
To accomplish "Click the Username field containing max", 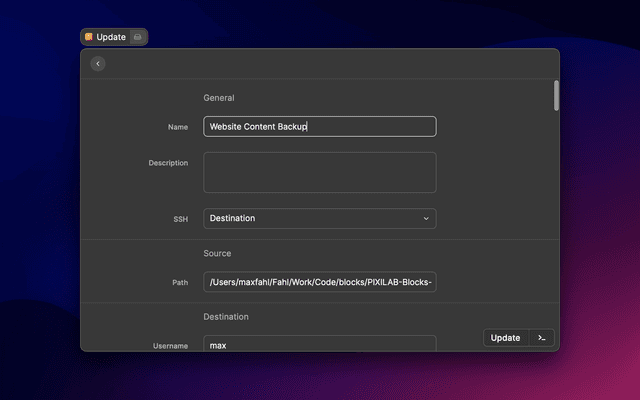I will pos(320,344).
